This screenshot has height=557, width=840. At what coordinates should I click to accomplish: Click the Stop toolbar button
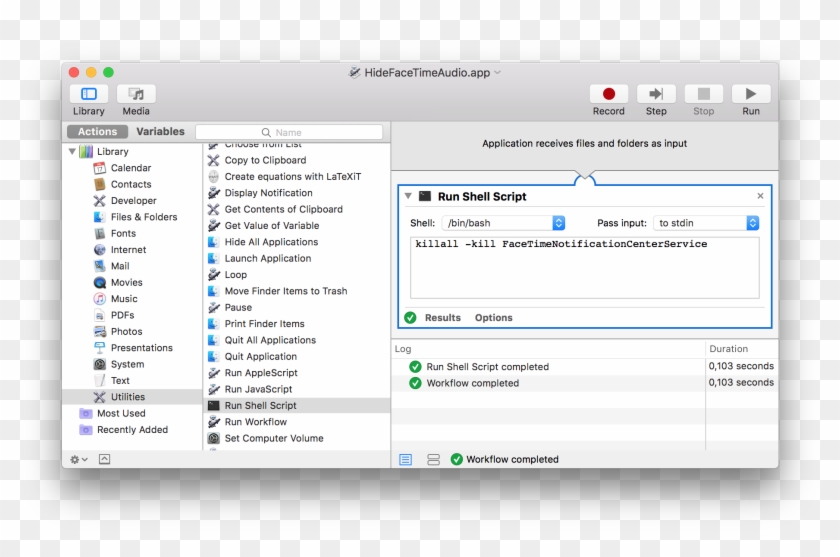point(703,94)
